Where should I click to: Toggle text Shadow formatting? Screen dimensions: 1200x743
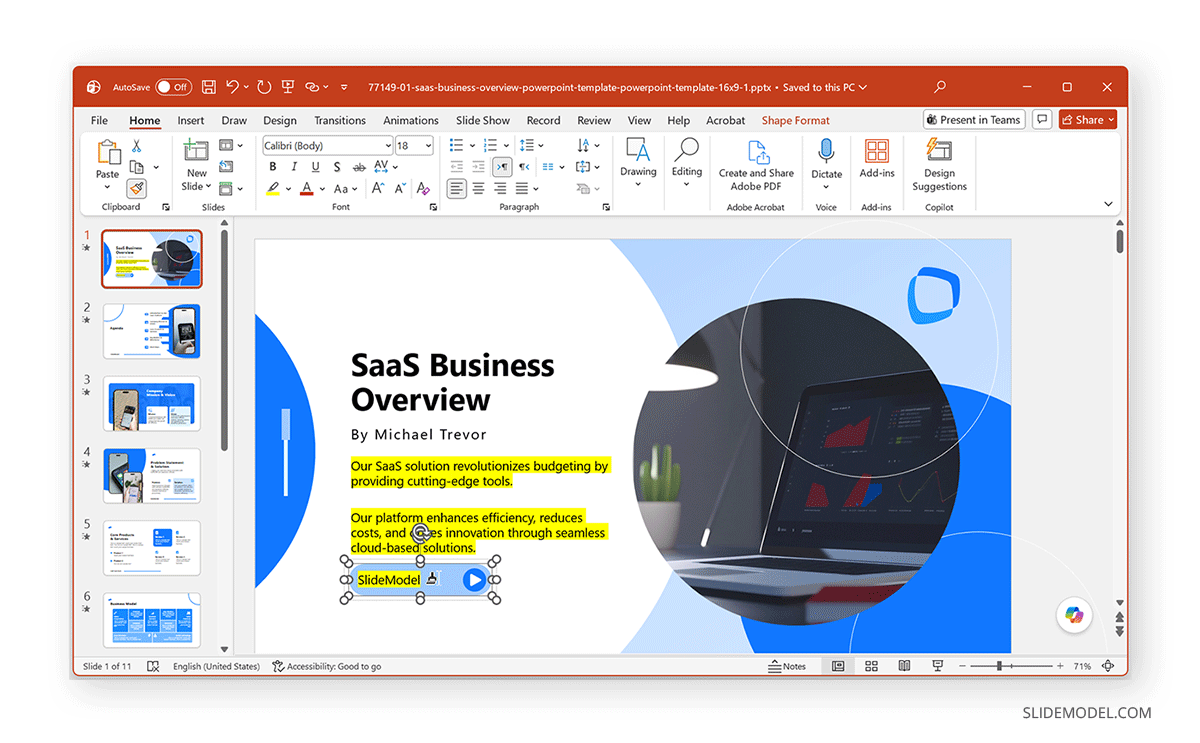337,167
